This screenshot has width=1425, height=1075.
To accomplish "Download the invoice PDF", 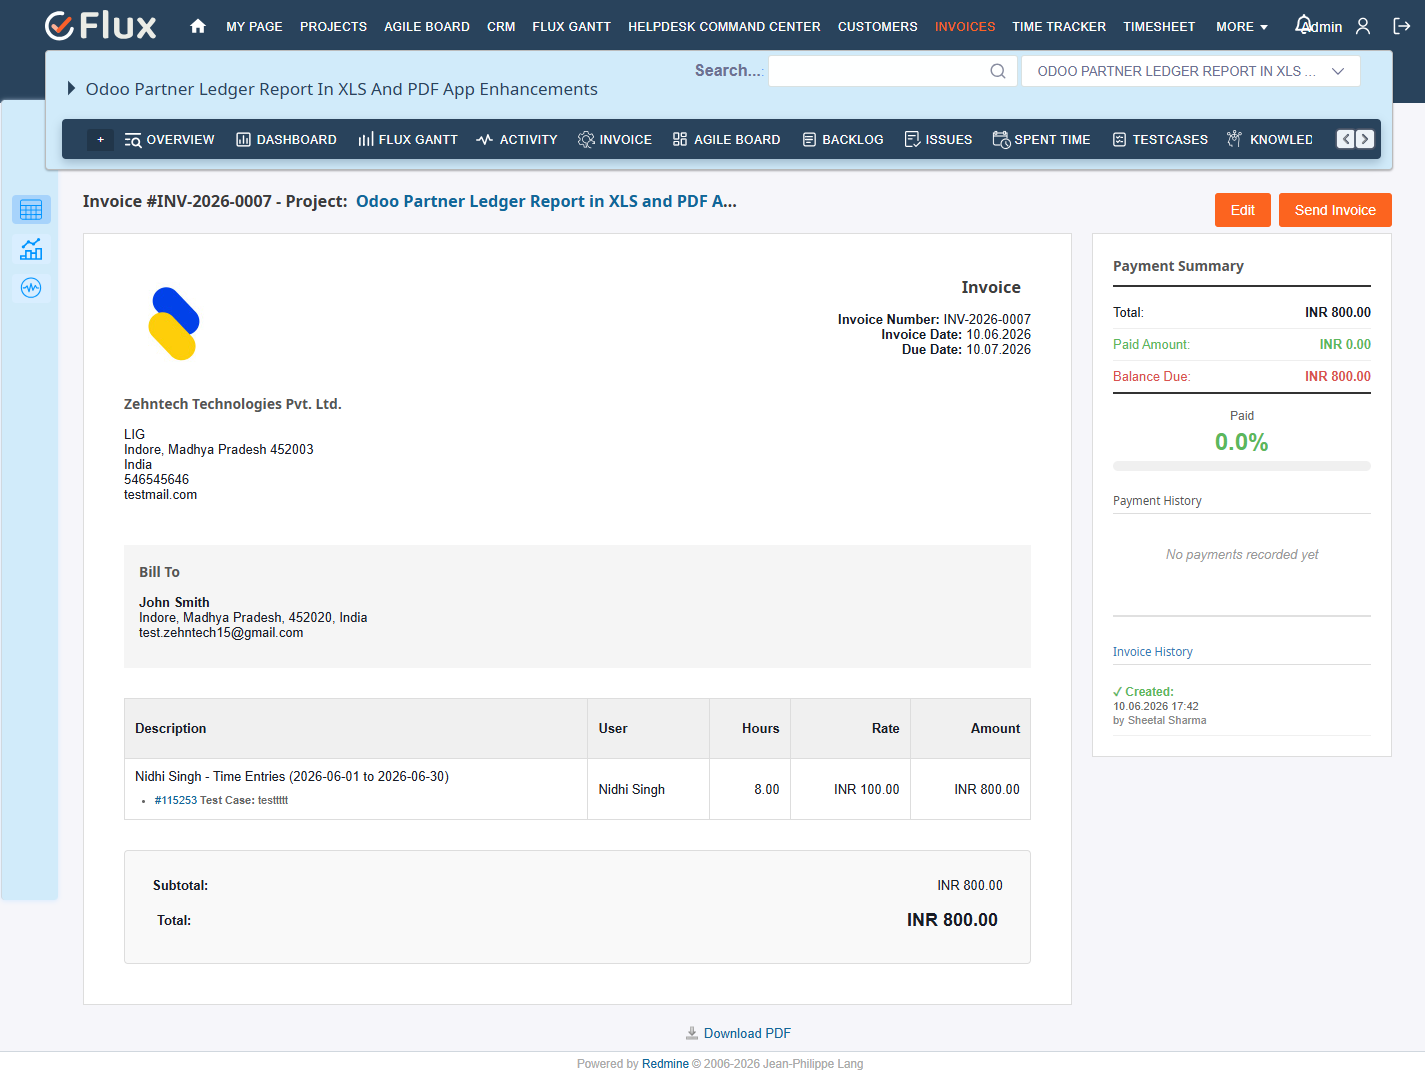I will click(738, 1033).
